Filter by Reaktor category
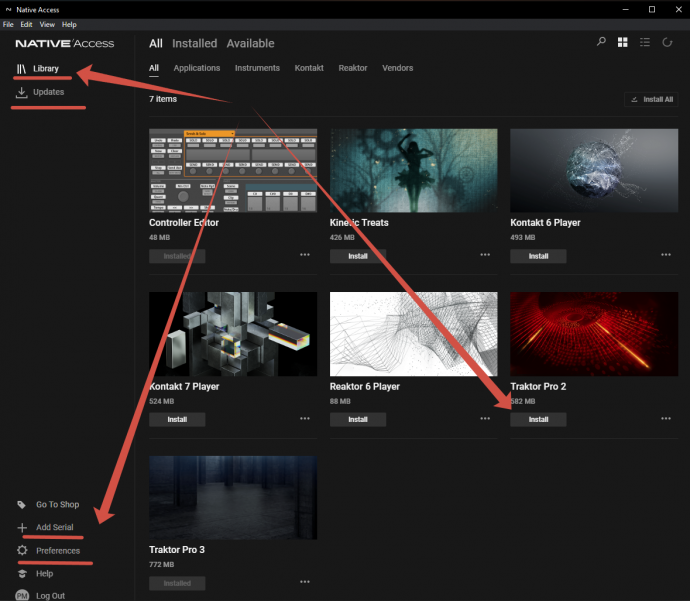This screenshot has width=690, height=601. [352, 68]
